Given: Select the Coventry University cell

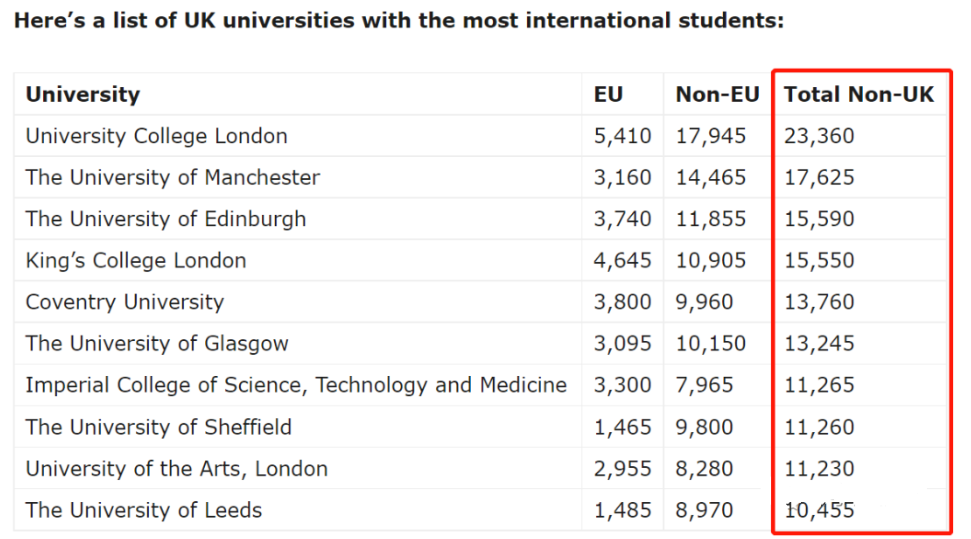Looking at the screenshot, I should [x=125, y=302].
